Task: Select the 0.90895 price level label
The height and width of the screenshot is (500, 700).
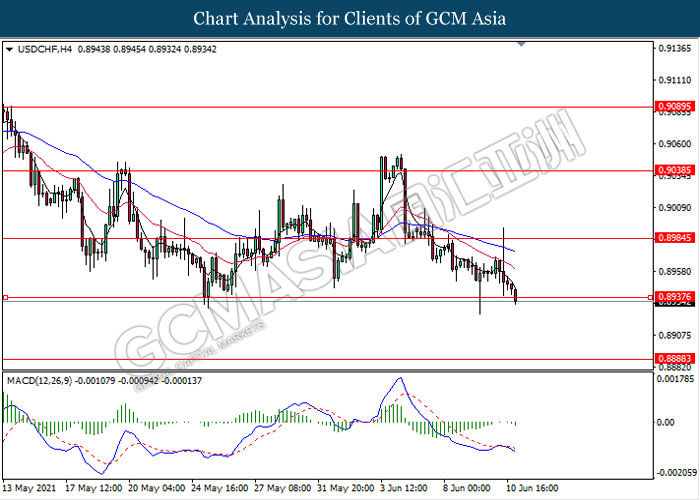Action: [675, 106]
